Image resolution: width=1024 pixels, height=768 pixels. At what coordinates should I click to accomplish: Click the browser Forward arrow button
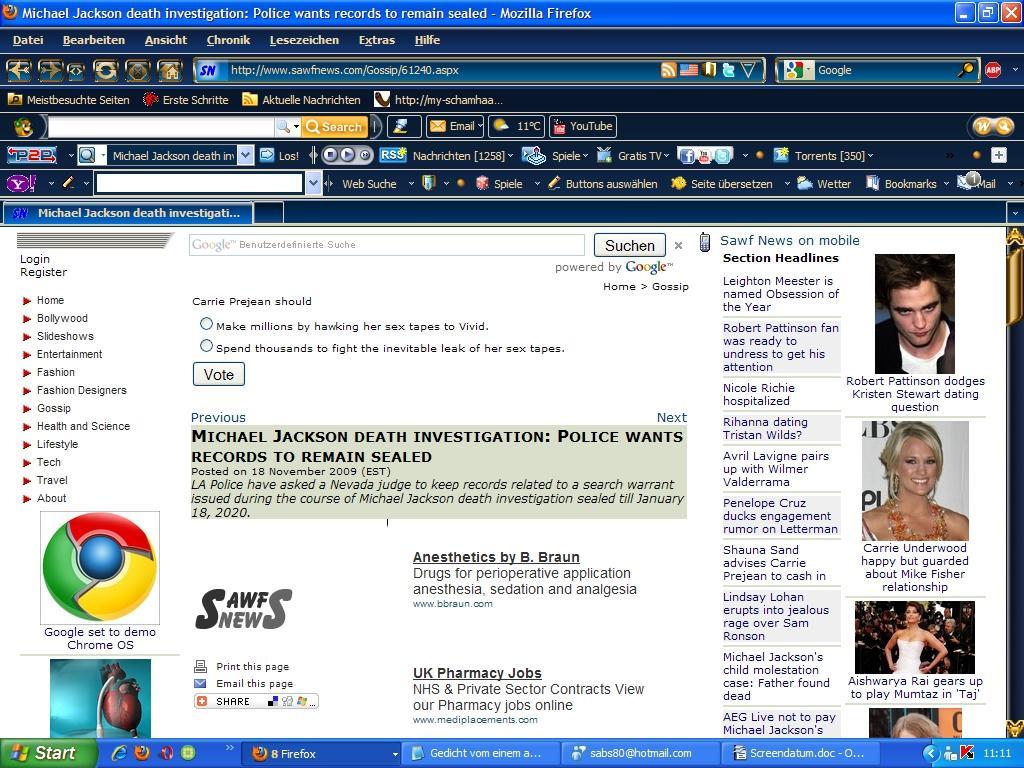tap(50, 70)
